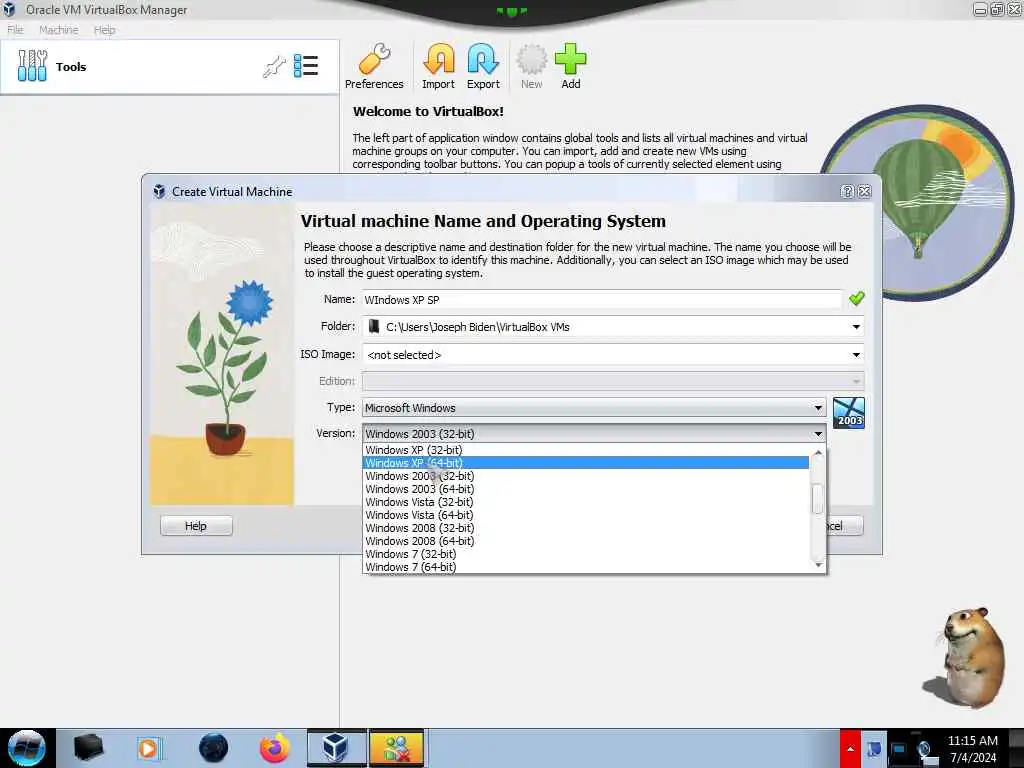Open the File menu
Viewport: 1024px width, 768px height.
tap(15, 29)
